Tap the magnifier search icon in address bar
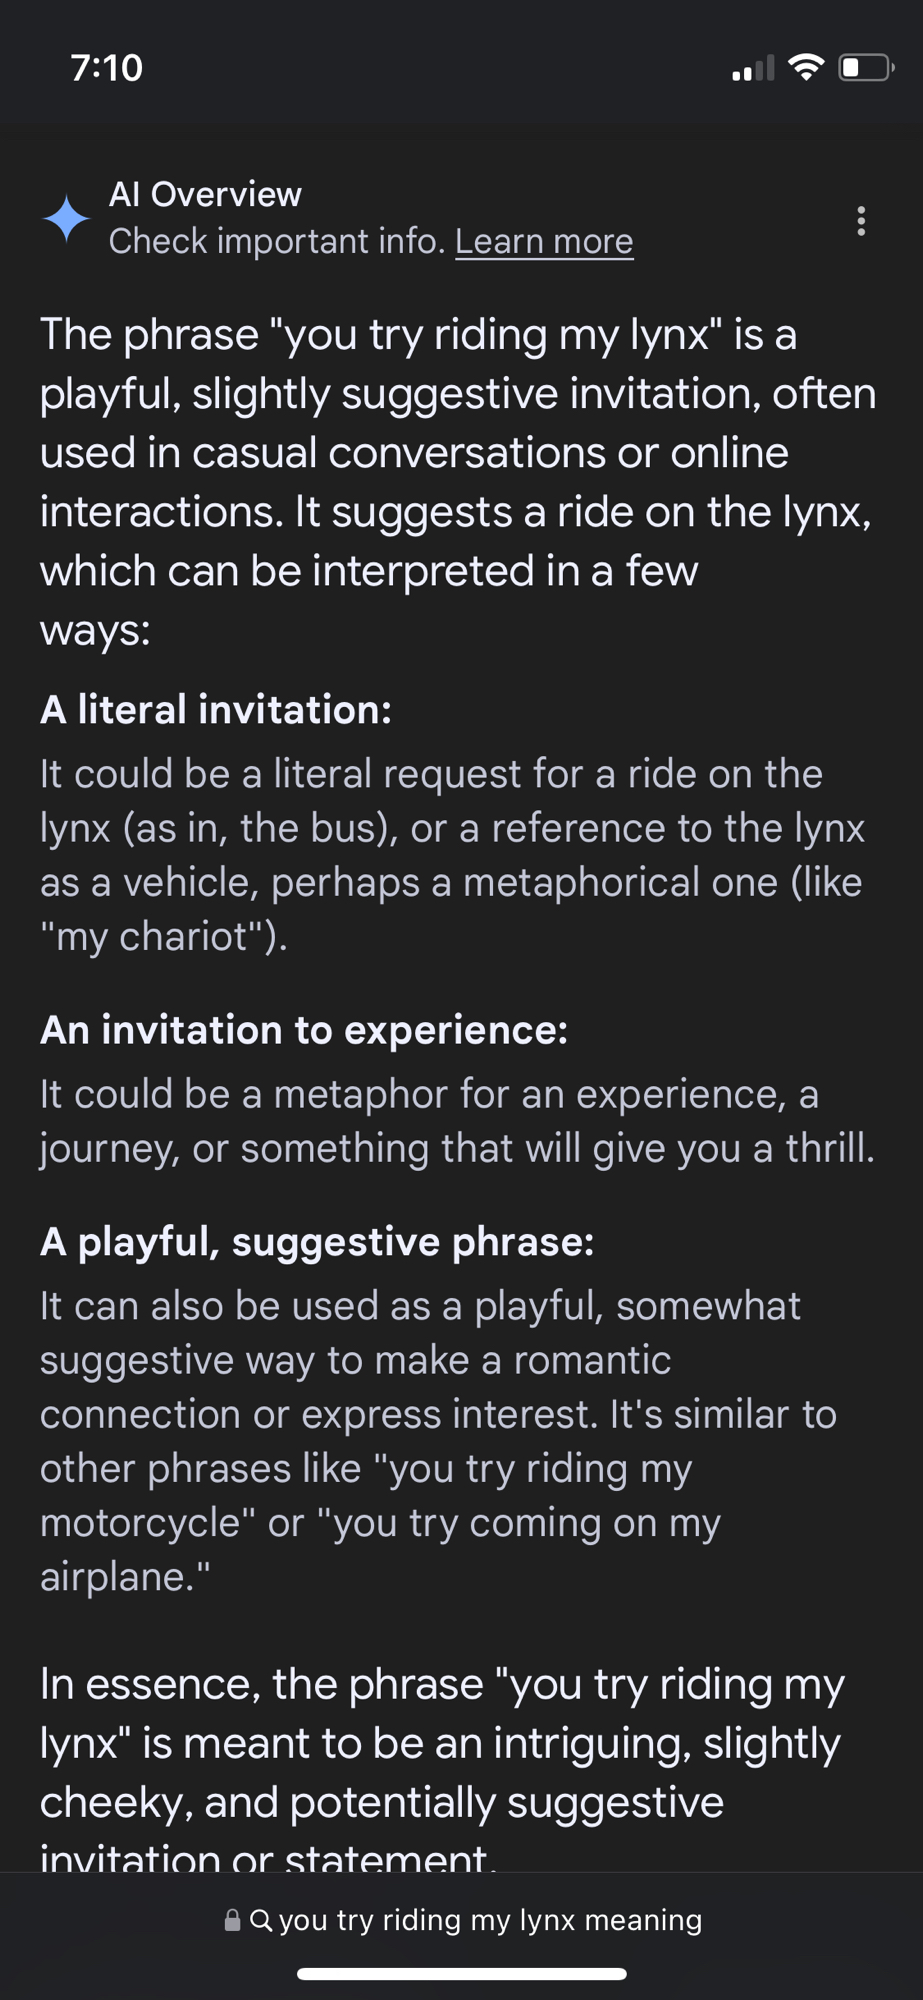This screenshot has height=2000, width=923. pyautogui.click(x=260, y=1920)
